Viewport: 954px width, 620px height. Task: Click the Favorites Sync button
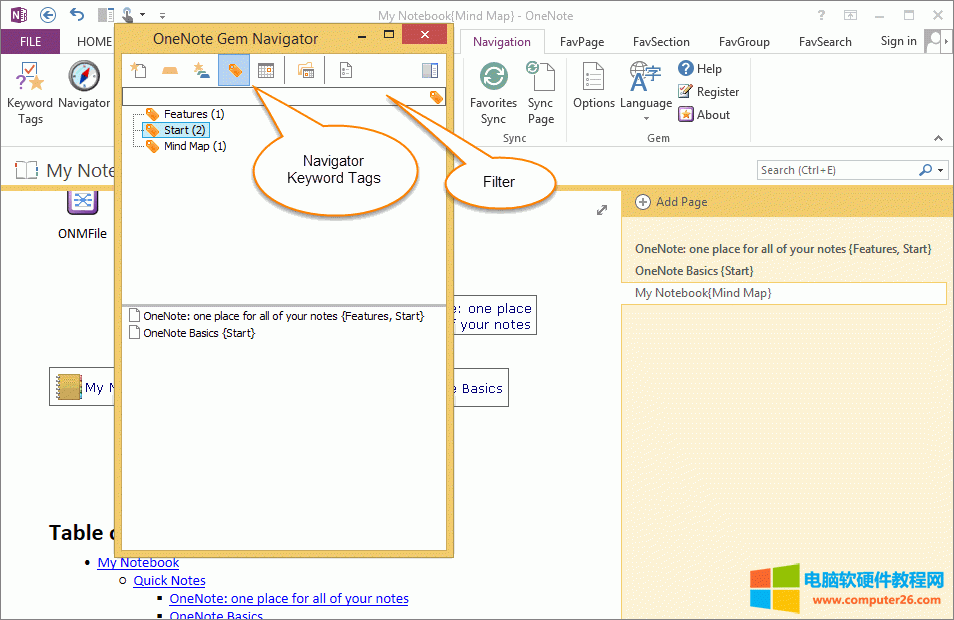click(x=493, y=92)
